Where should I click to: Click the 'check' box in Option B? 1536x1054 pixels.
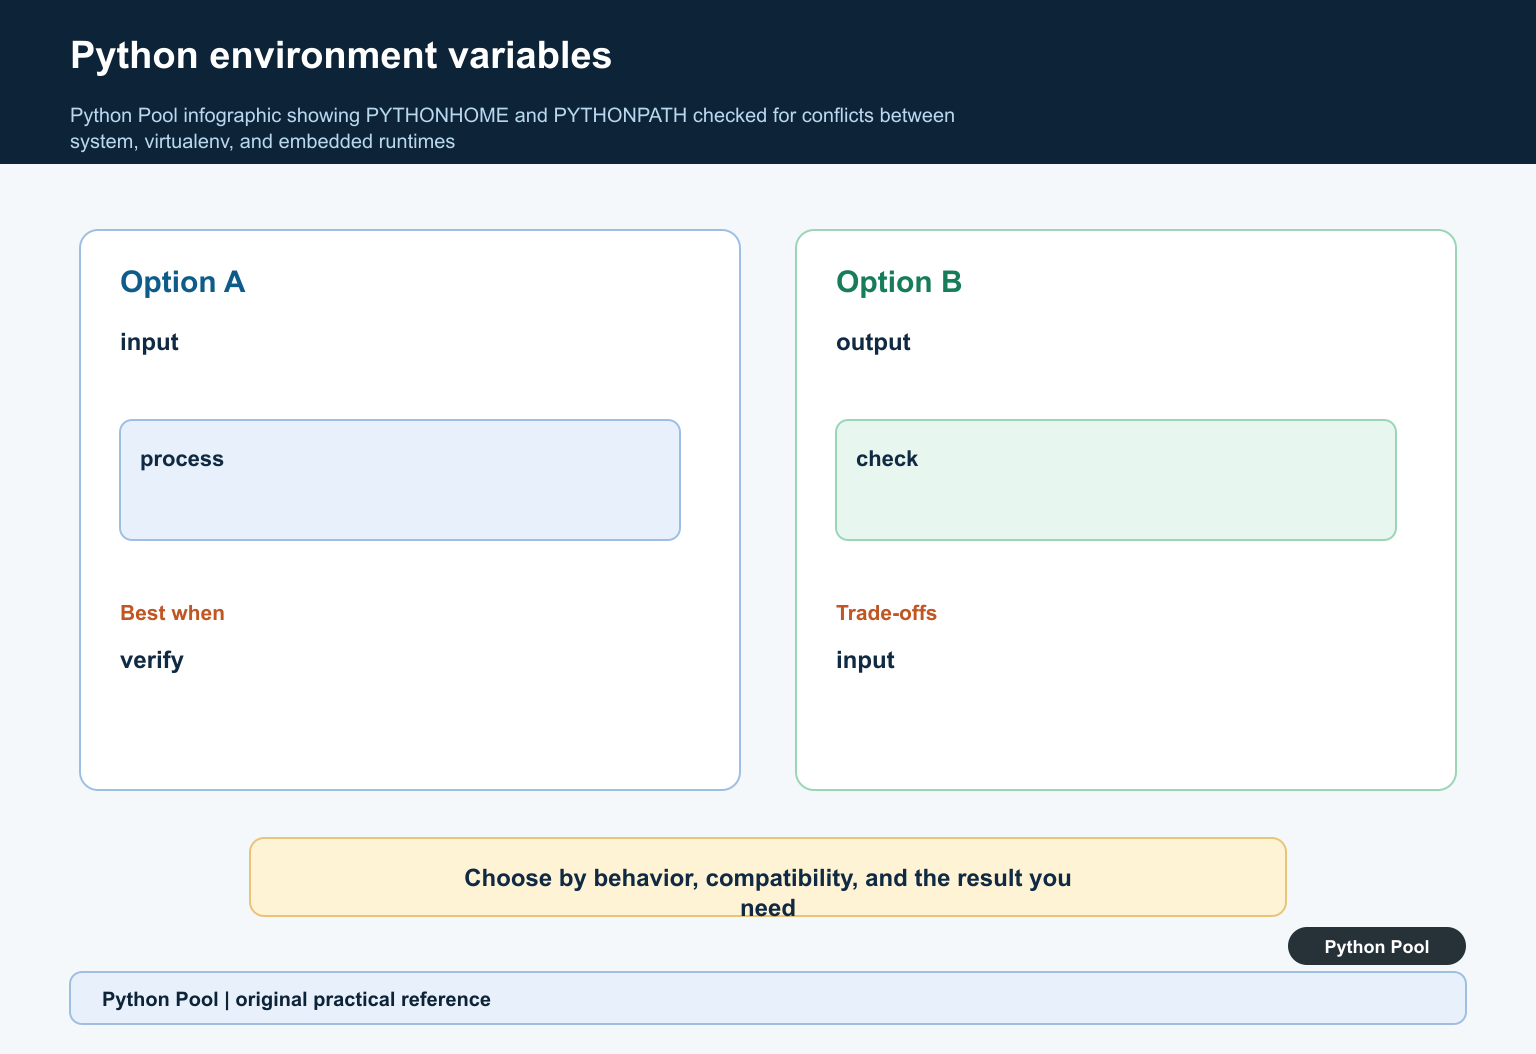(x=1116, y=480)
